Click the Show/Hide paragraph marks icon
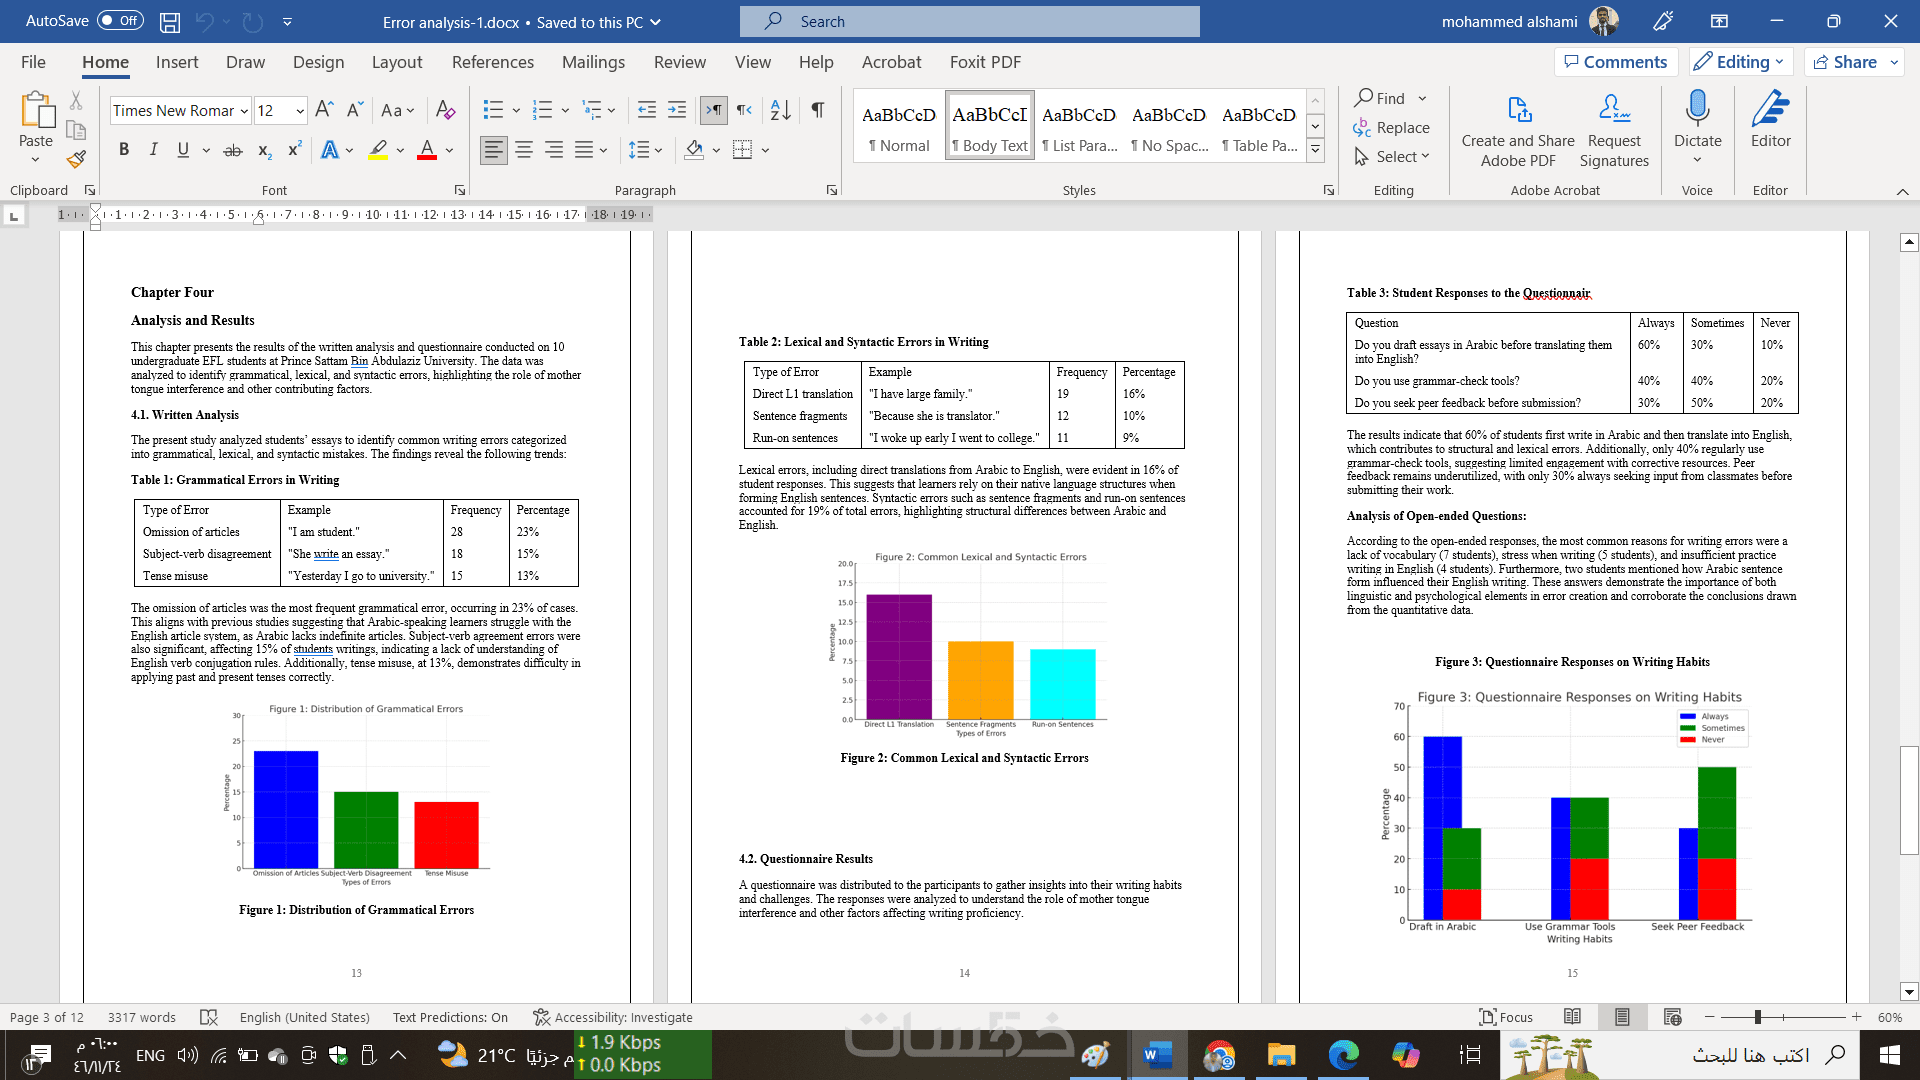Viewport: 1920px width, 1080px height. pos(818,110)
